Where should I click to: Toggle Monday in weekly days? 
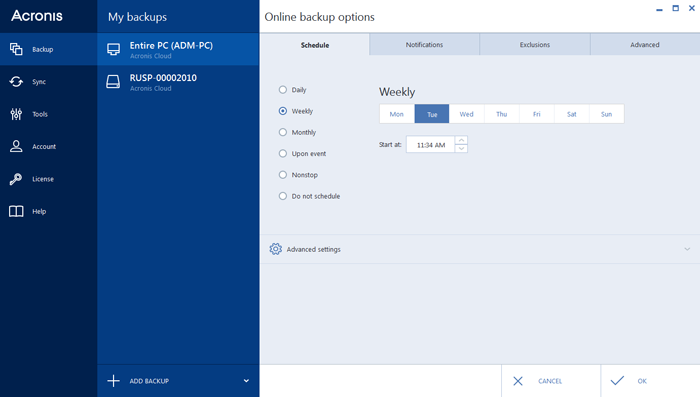pos(397,114)
